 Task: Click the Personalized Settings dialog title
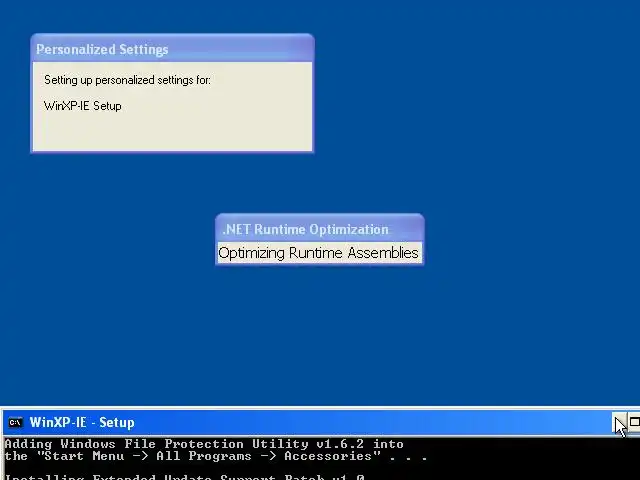click(102, 49)
